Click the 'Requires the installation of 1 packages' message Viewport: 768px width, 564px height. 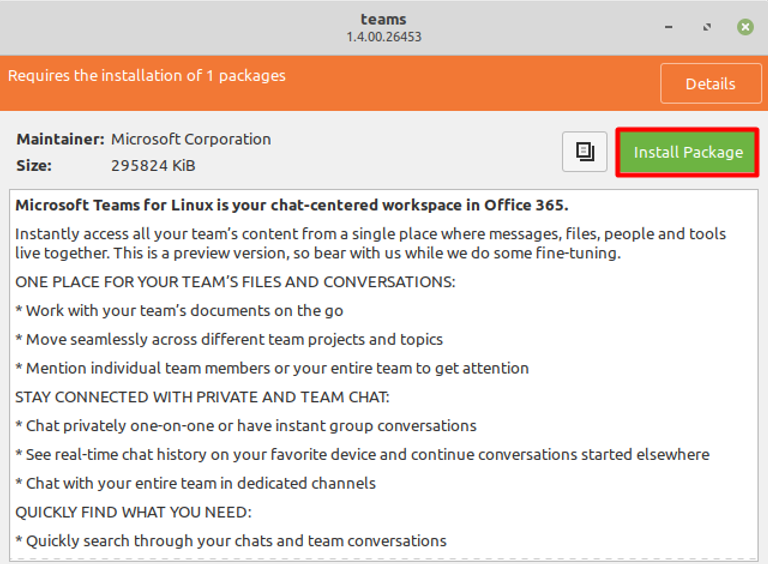[147, 76]
